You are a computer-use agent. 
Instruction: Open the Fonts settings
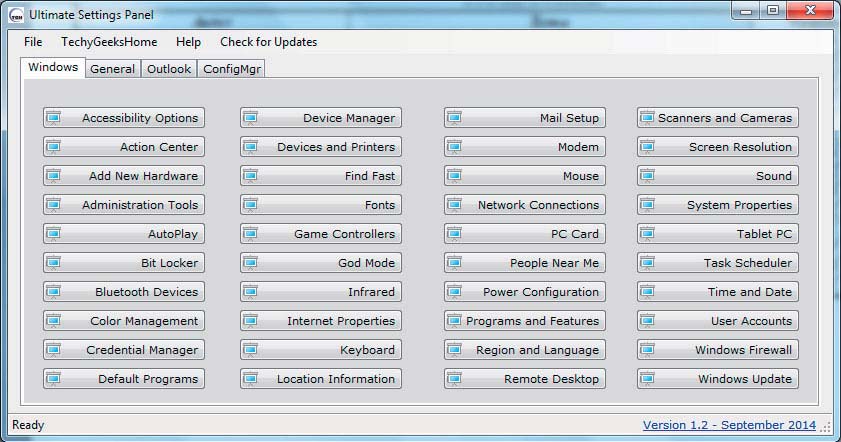(x=321, y=204)
